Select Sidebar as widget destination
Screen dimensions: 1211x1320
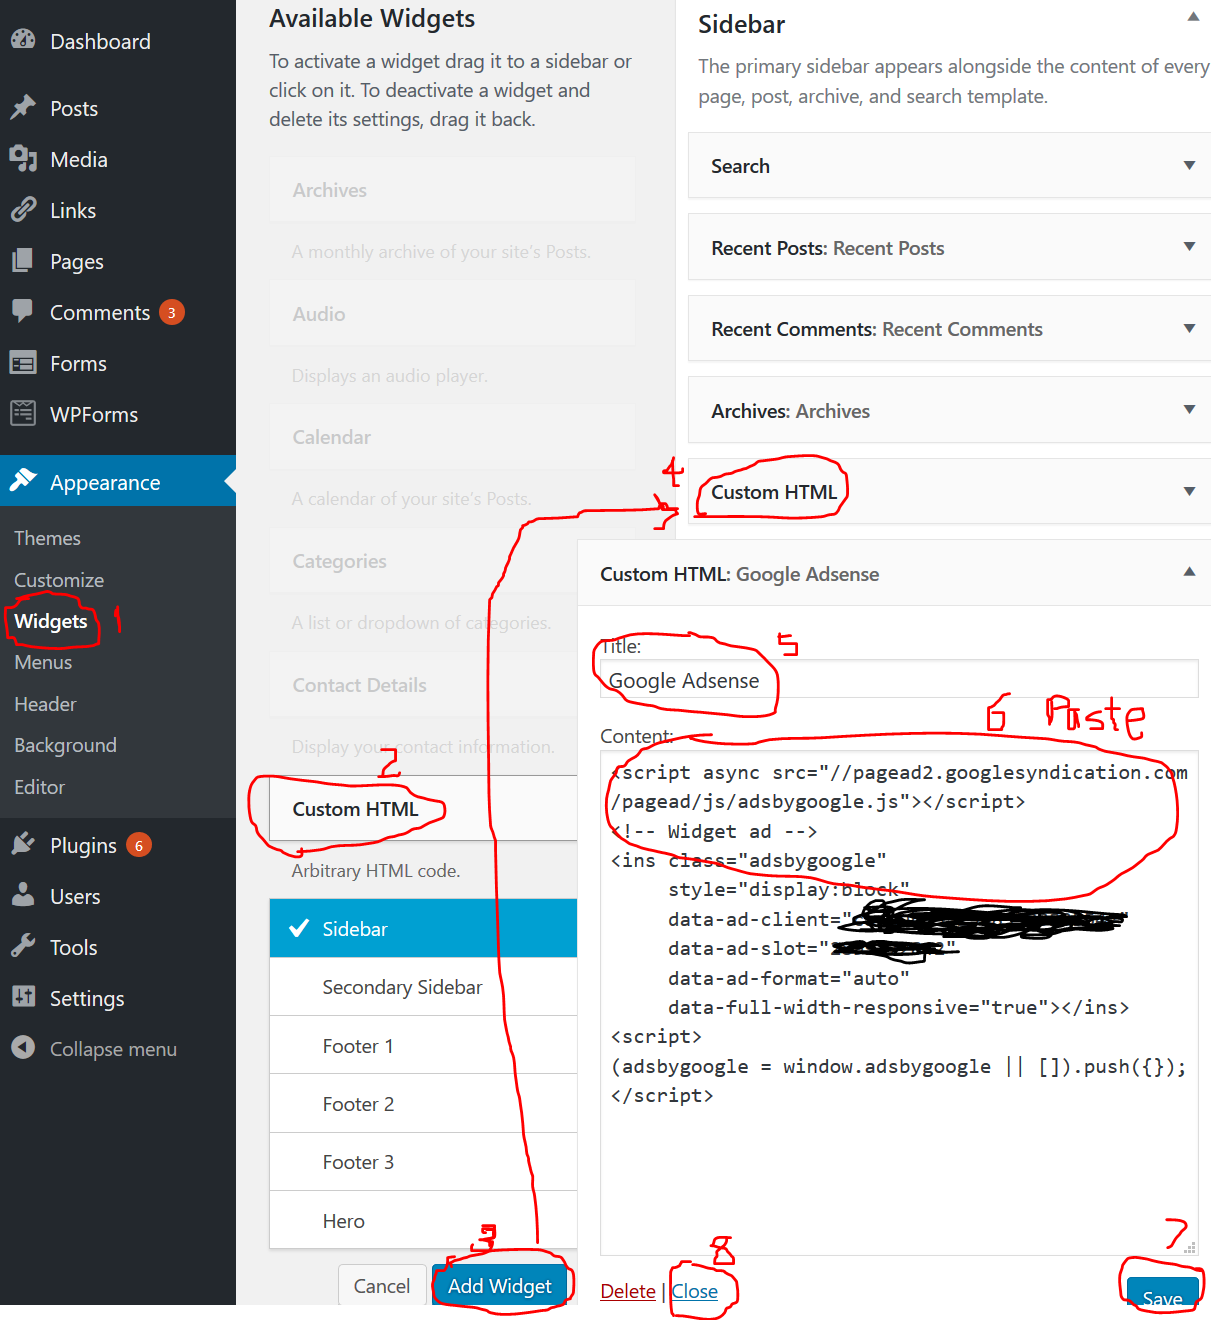tap(423, 929)
